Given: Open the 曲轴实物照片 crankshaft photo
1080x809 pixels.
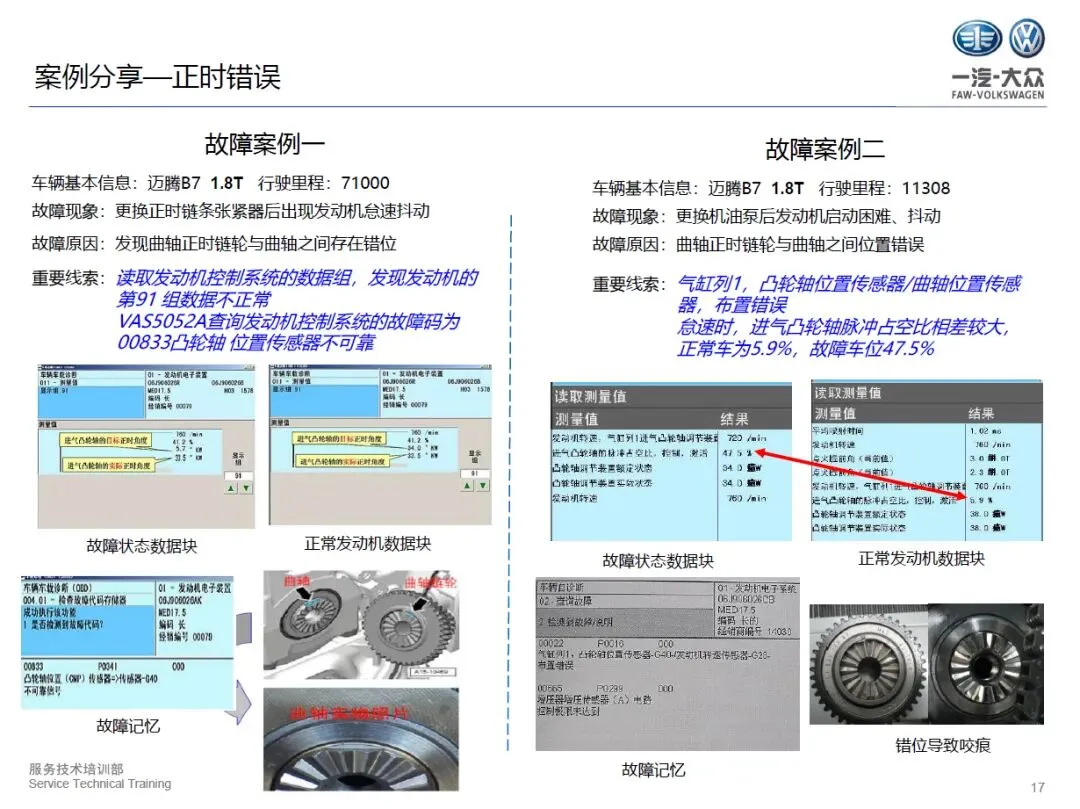Looking at the screenshot, I should 361,739.
